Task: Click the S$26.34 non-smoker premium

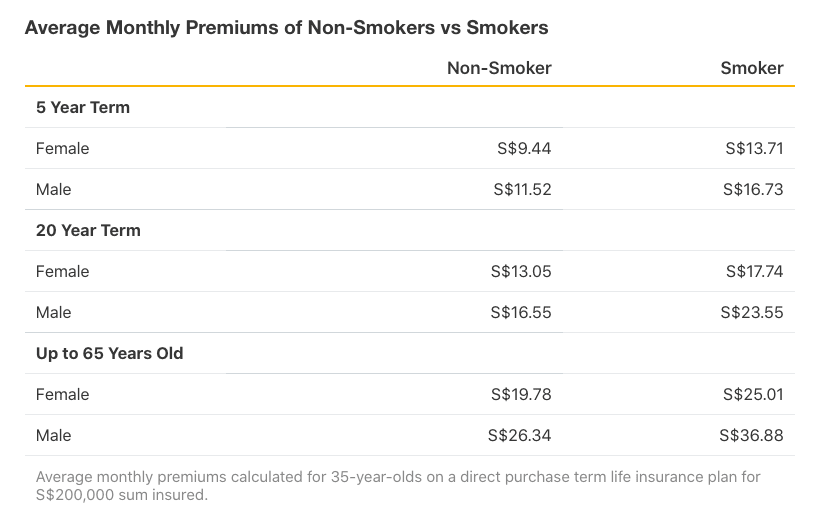Action: [519, 435]
